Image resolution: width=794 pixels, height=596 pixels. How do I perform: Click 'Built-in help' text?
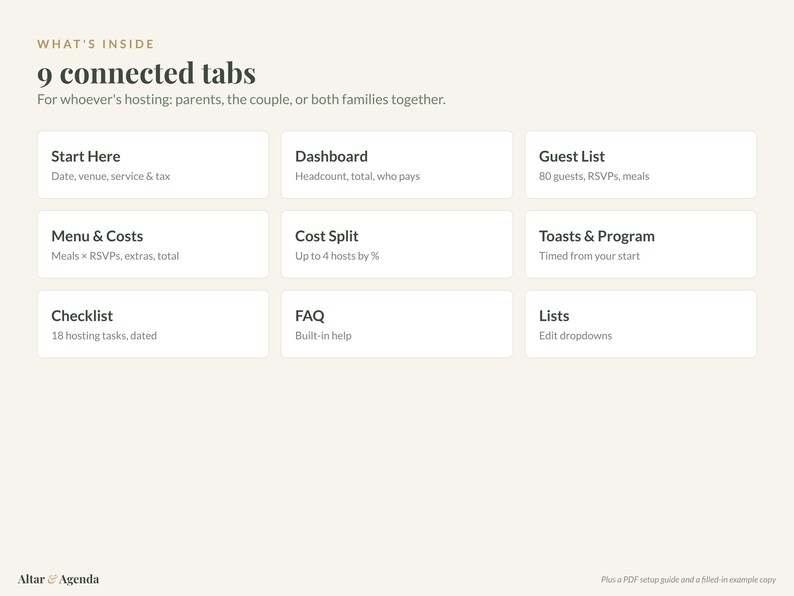pos(323,335)
